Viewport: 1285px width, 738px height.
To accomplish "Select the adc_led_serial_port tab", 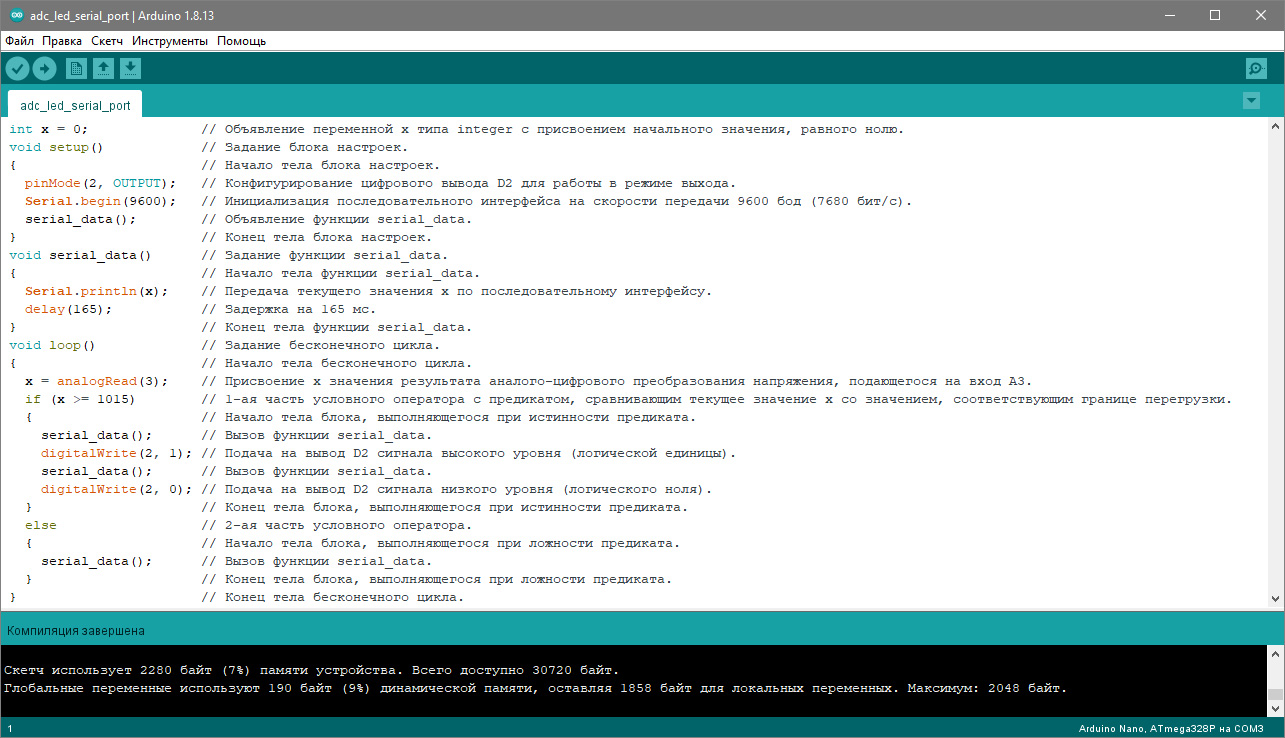I will pos(75,105).
